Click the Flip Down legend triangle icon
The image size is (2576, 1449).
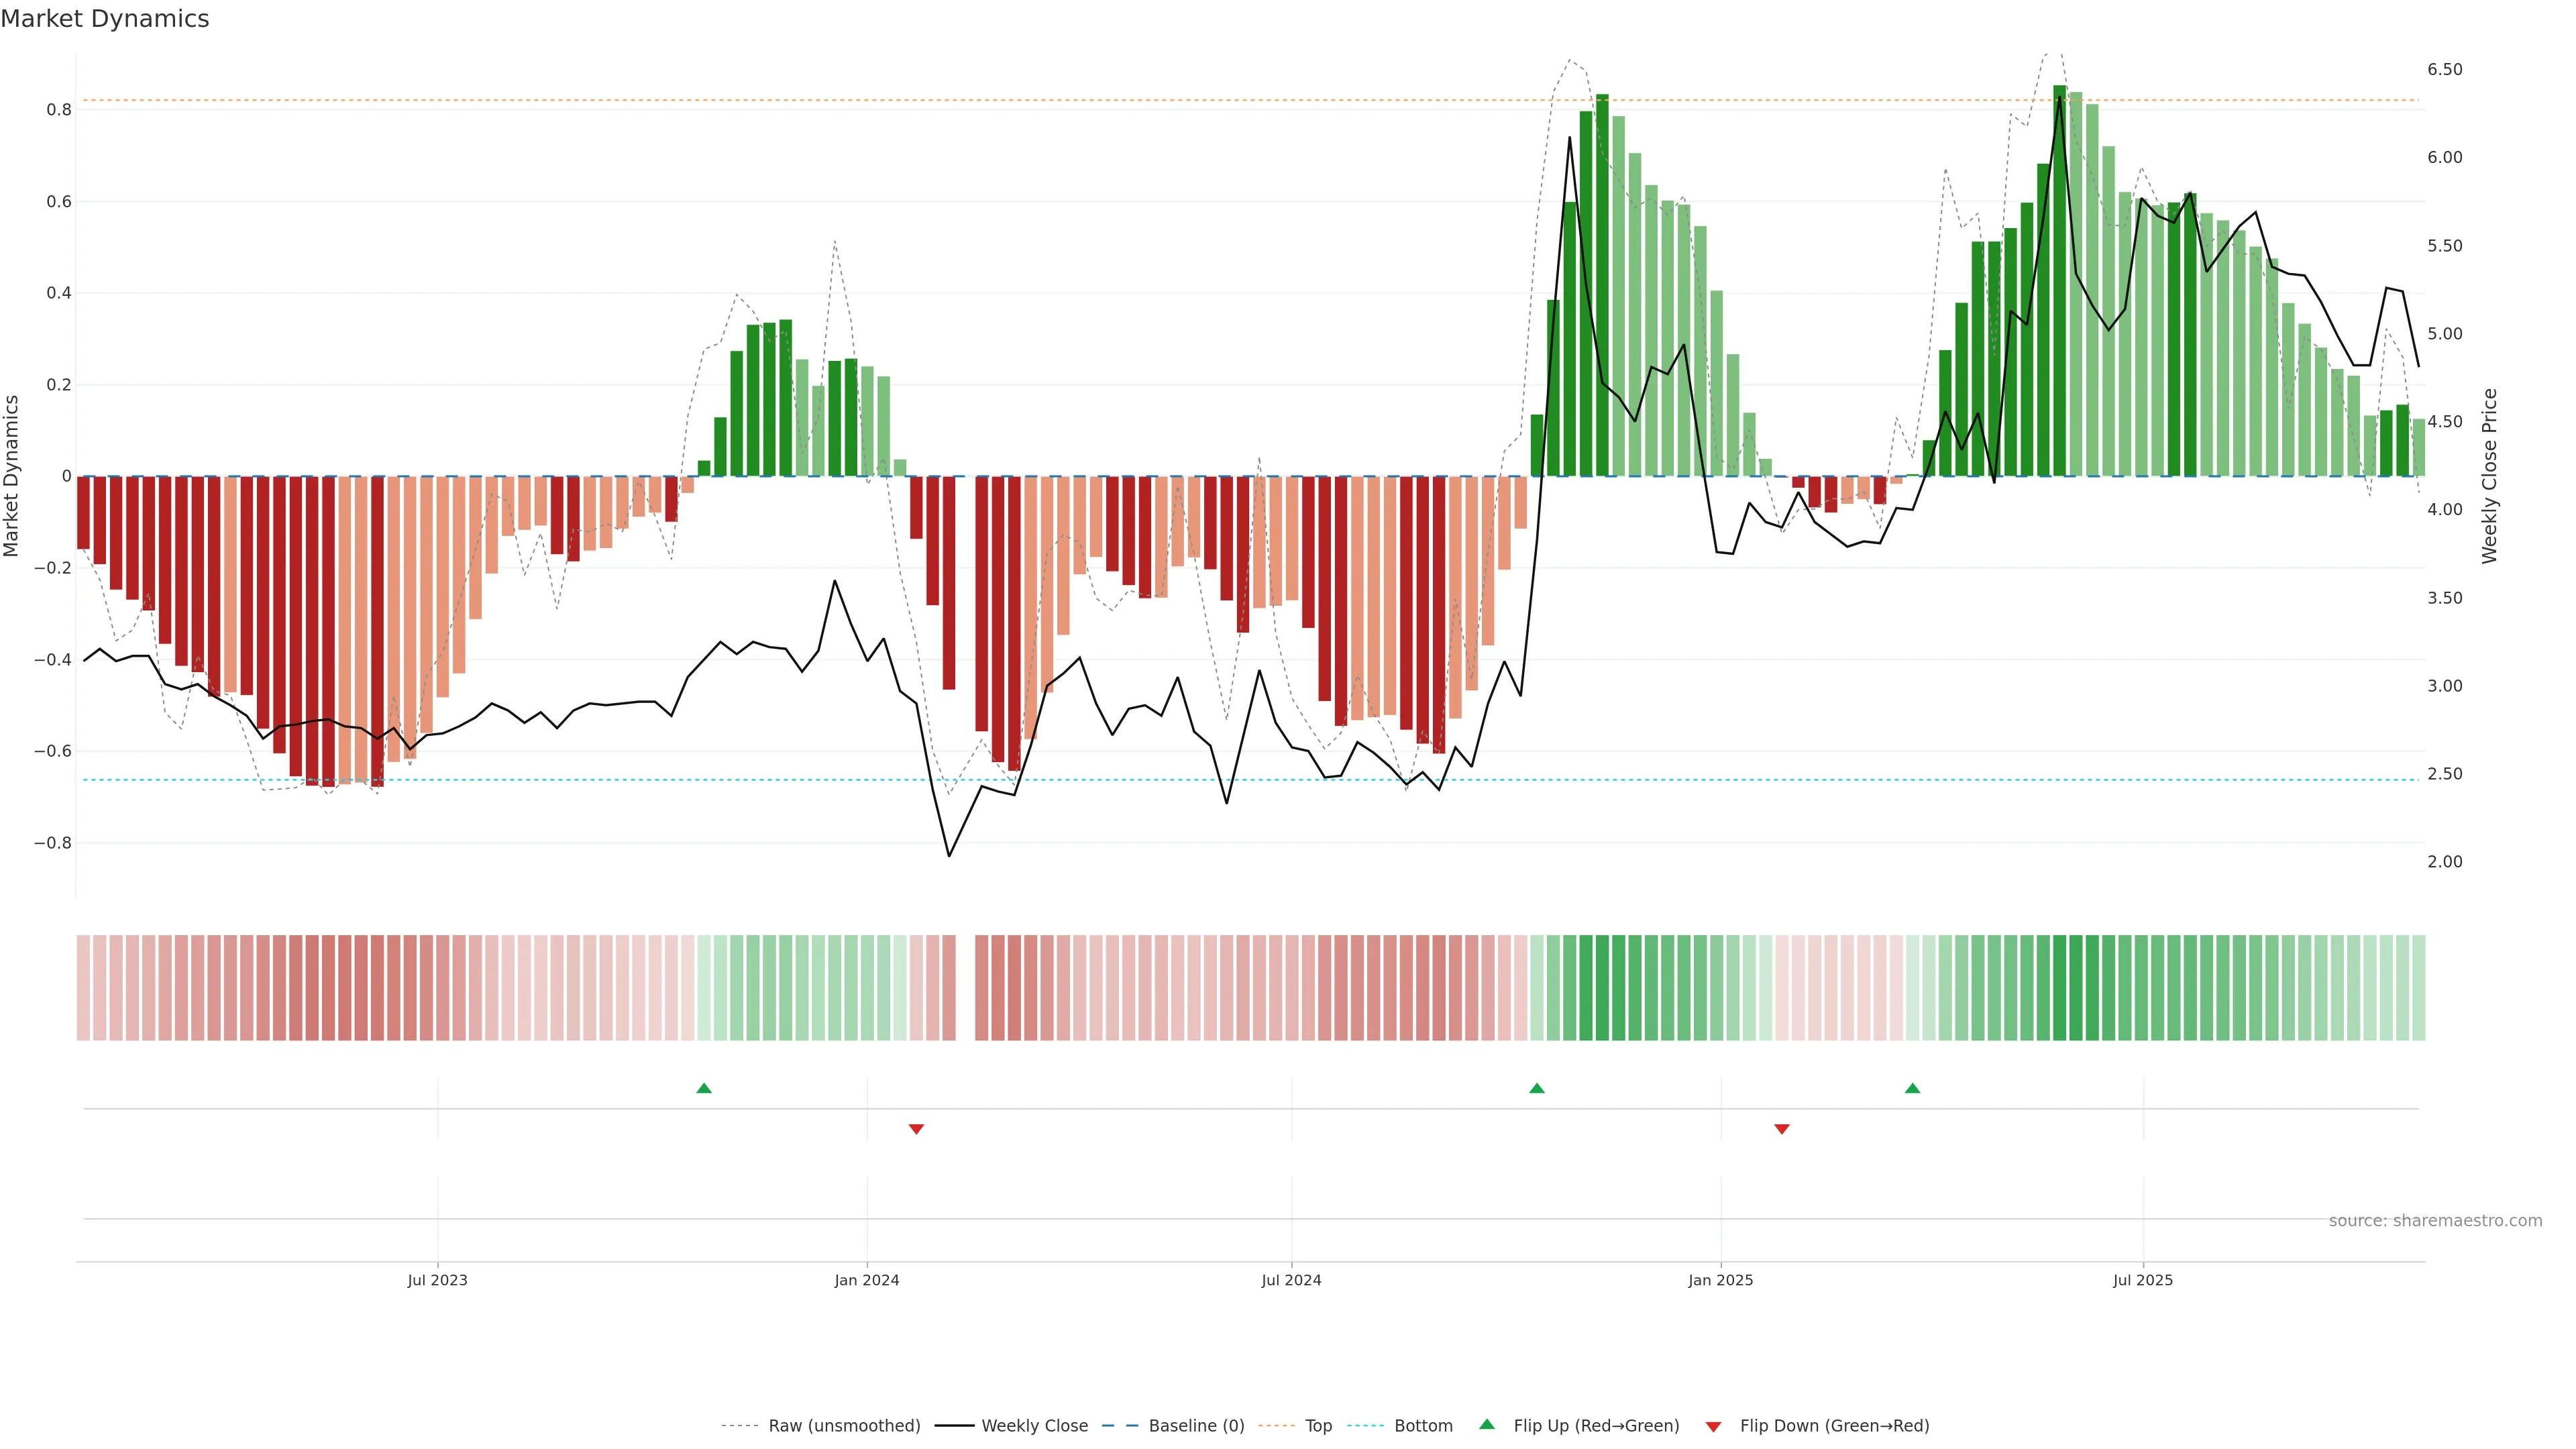tap(1713, 1427)
